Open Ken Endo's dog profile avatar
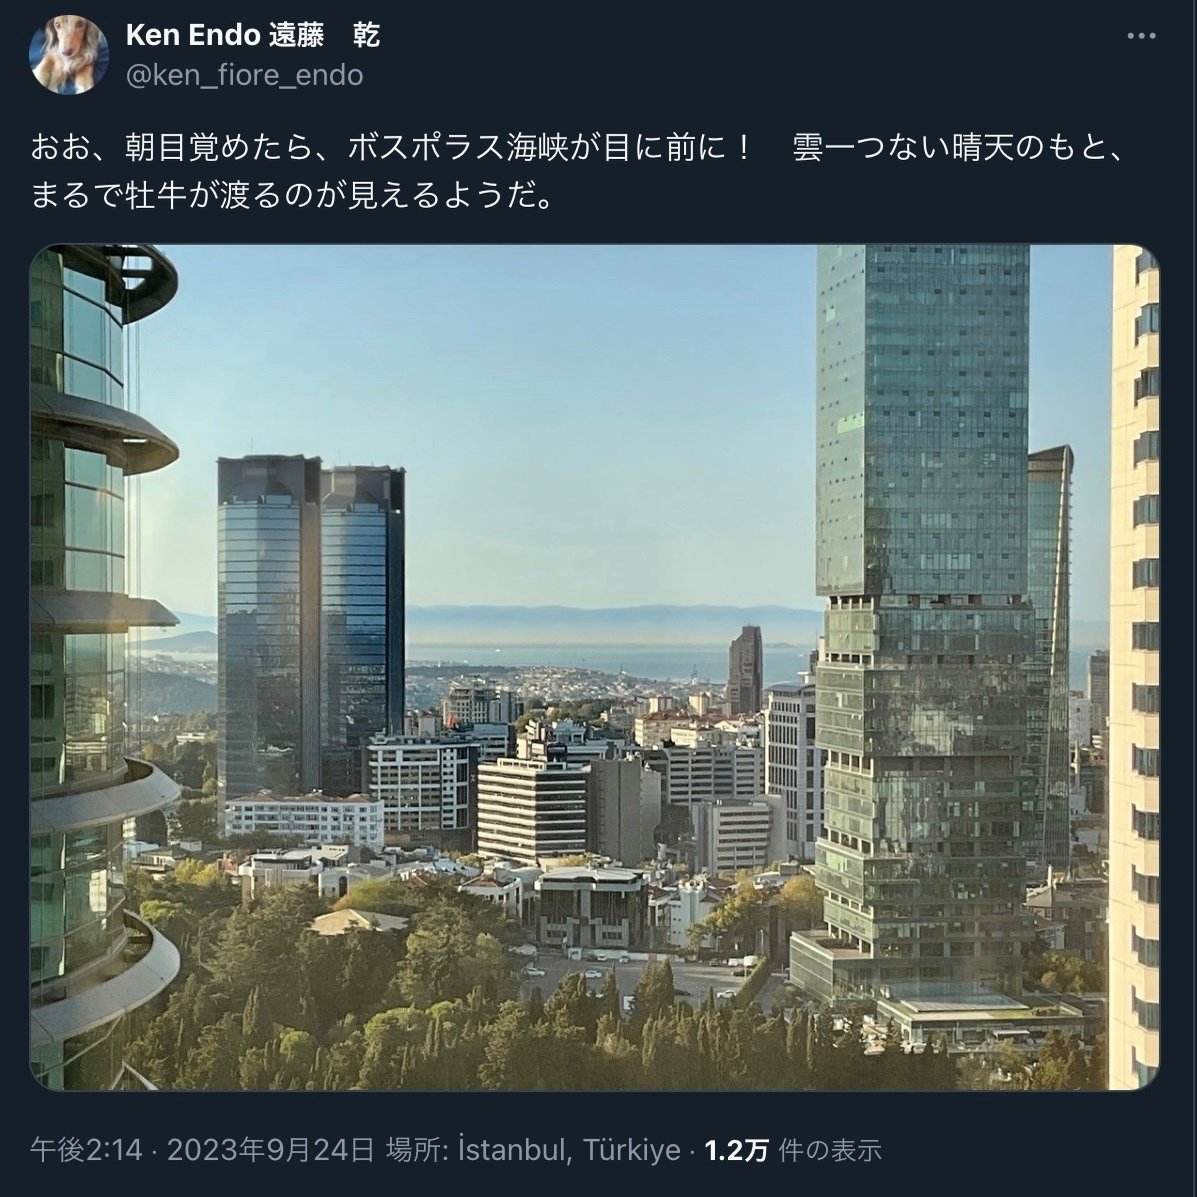The height and width of the screenshot is (1197, 1197). tap(69, 55)
